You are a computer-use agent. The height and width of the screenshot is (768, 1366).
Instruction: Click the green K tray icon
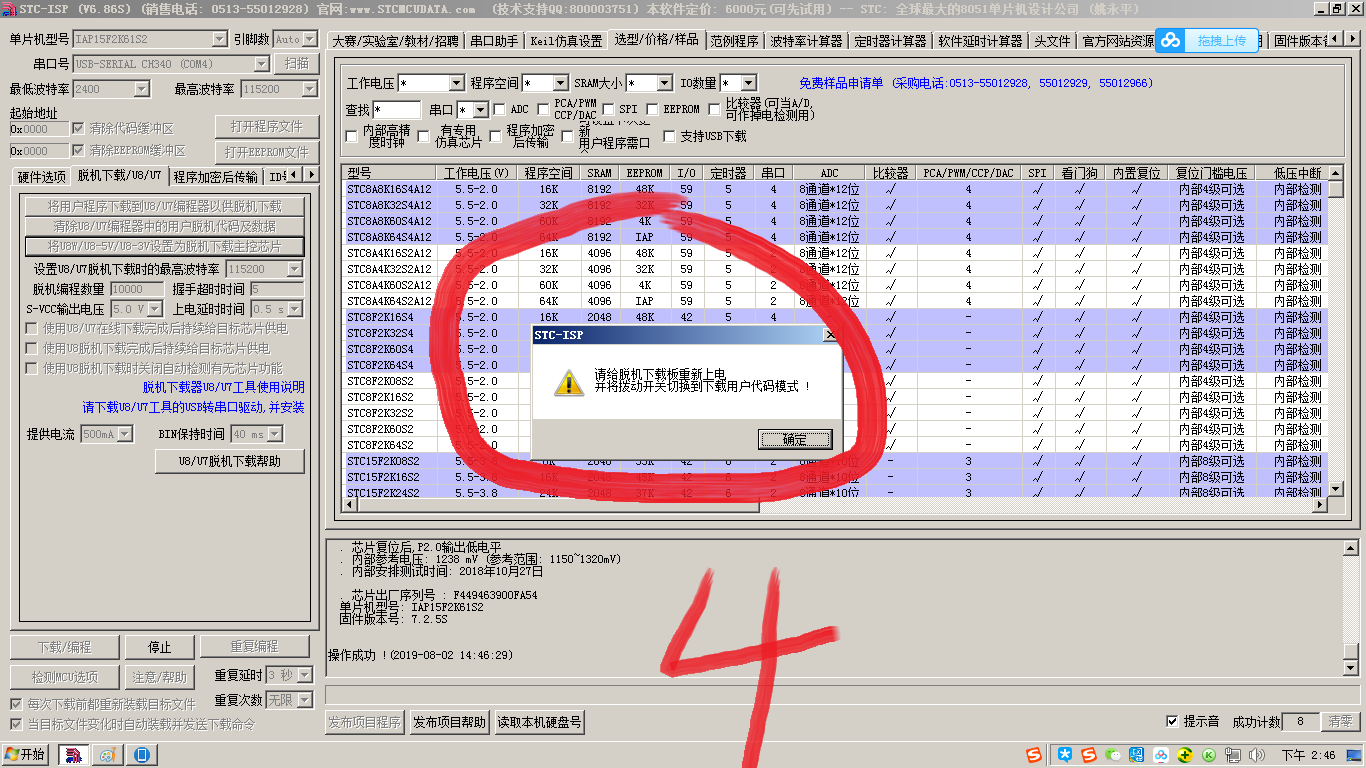[x=1208, y=755]
